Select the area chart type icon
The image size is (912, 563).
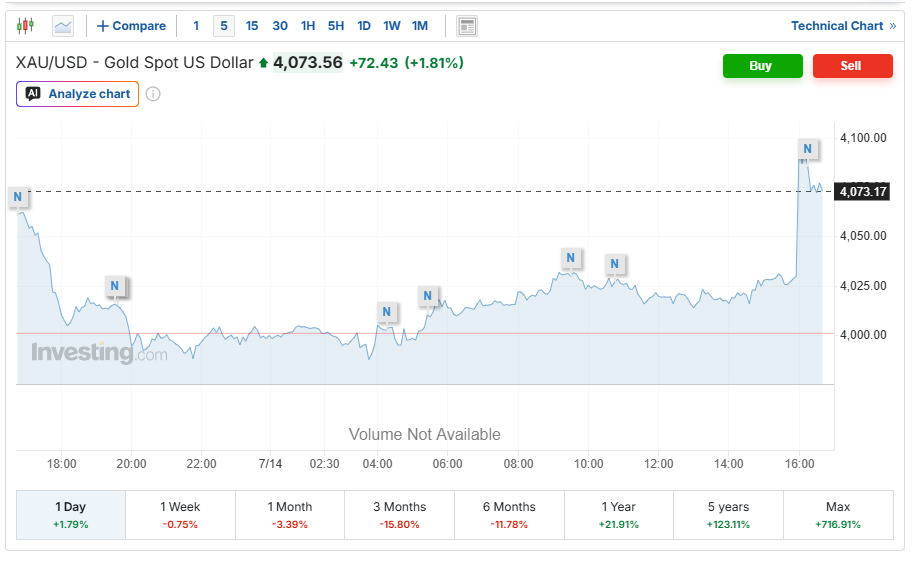click(63, 26)
